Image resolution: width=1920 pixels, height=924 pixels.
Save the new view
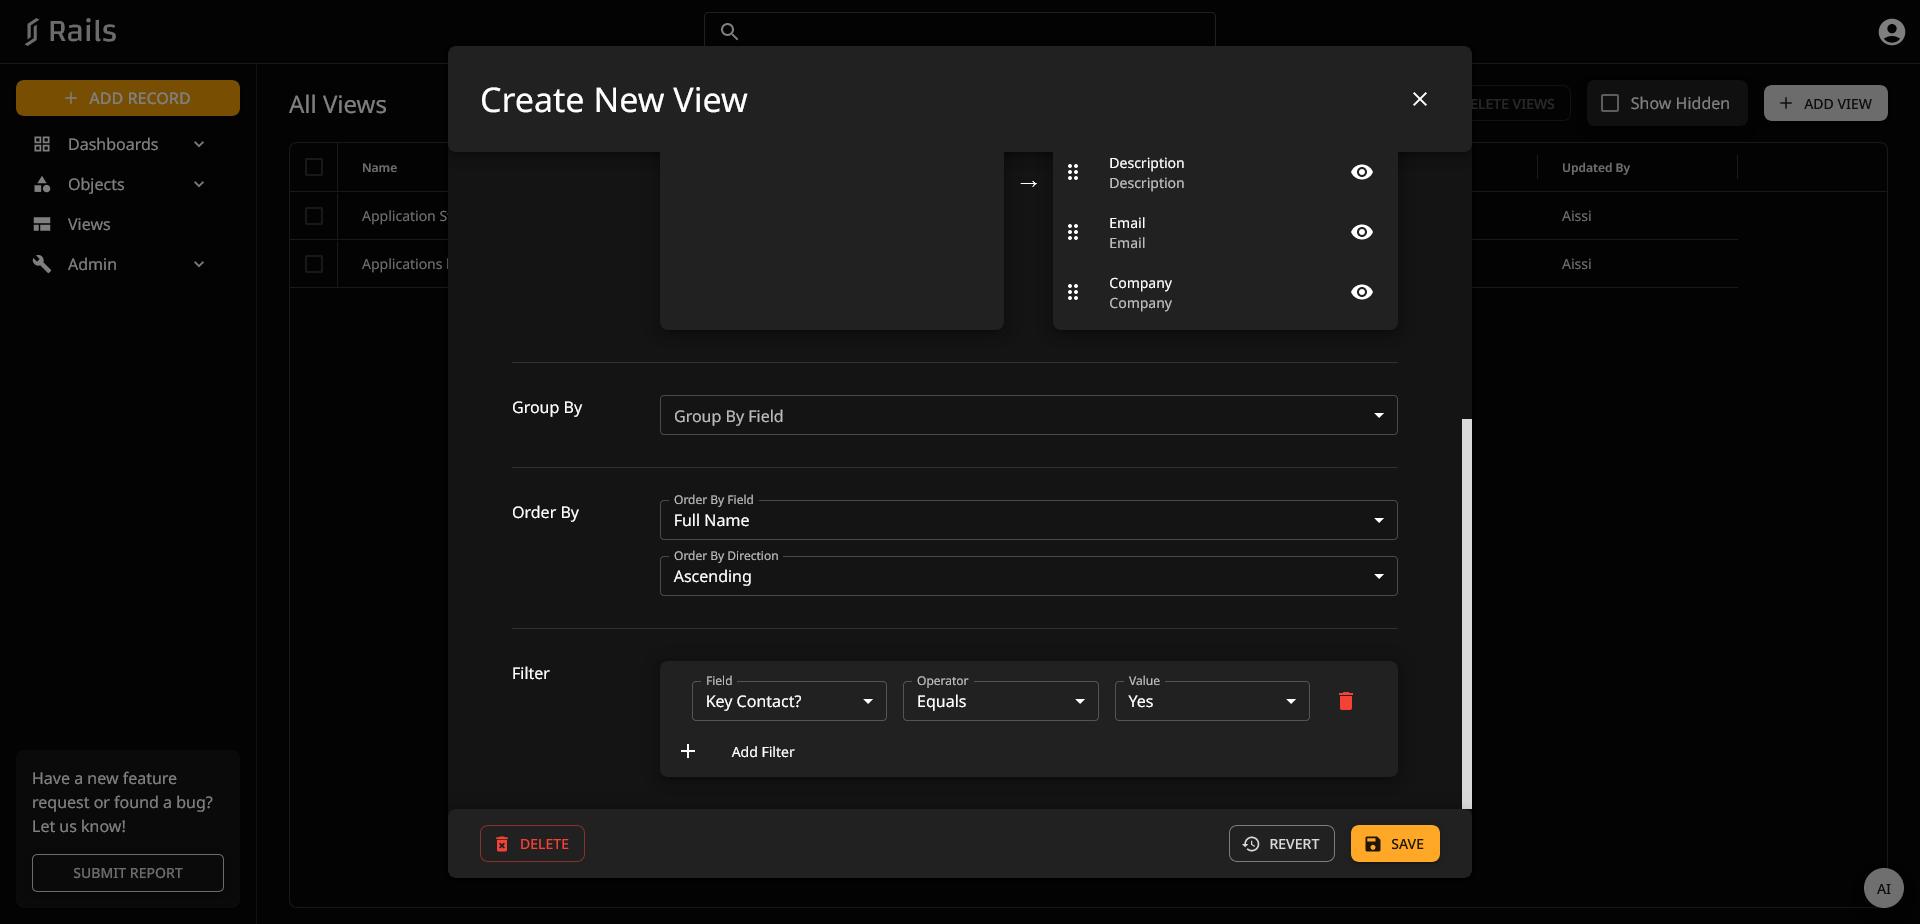1395,844
